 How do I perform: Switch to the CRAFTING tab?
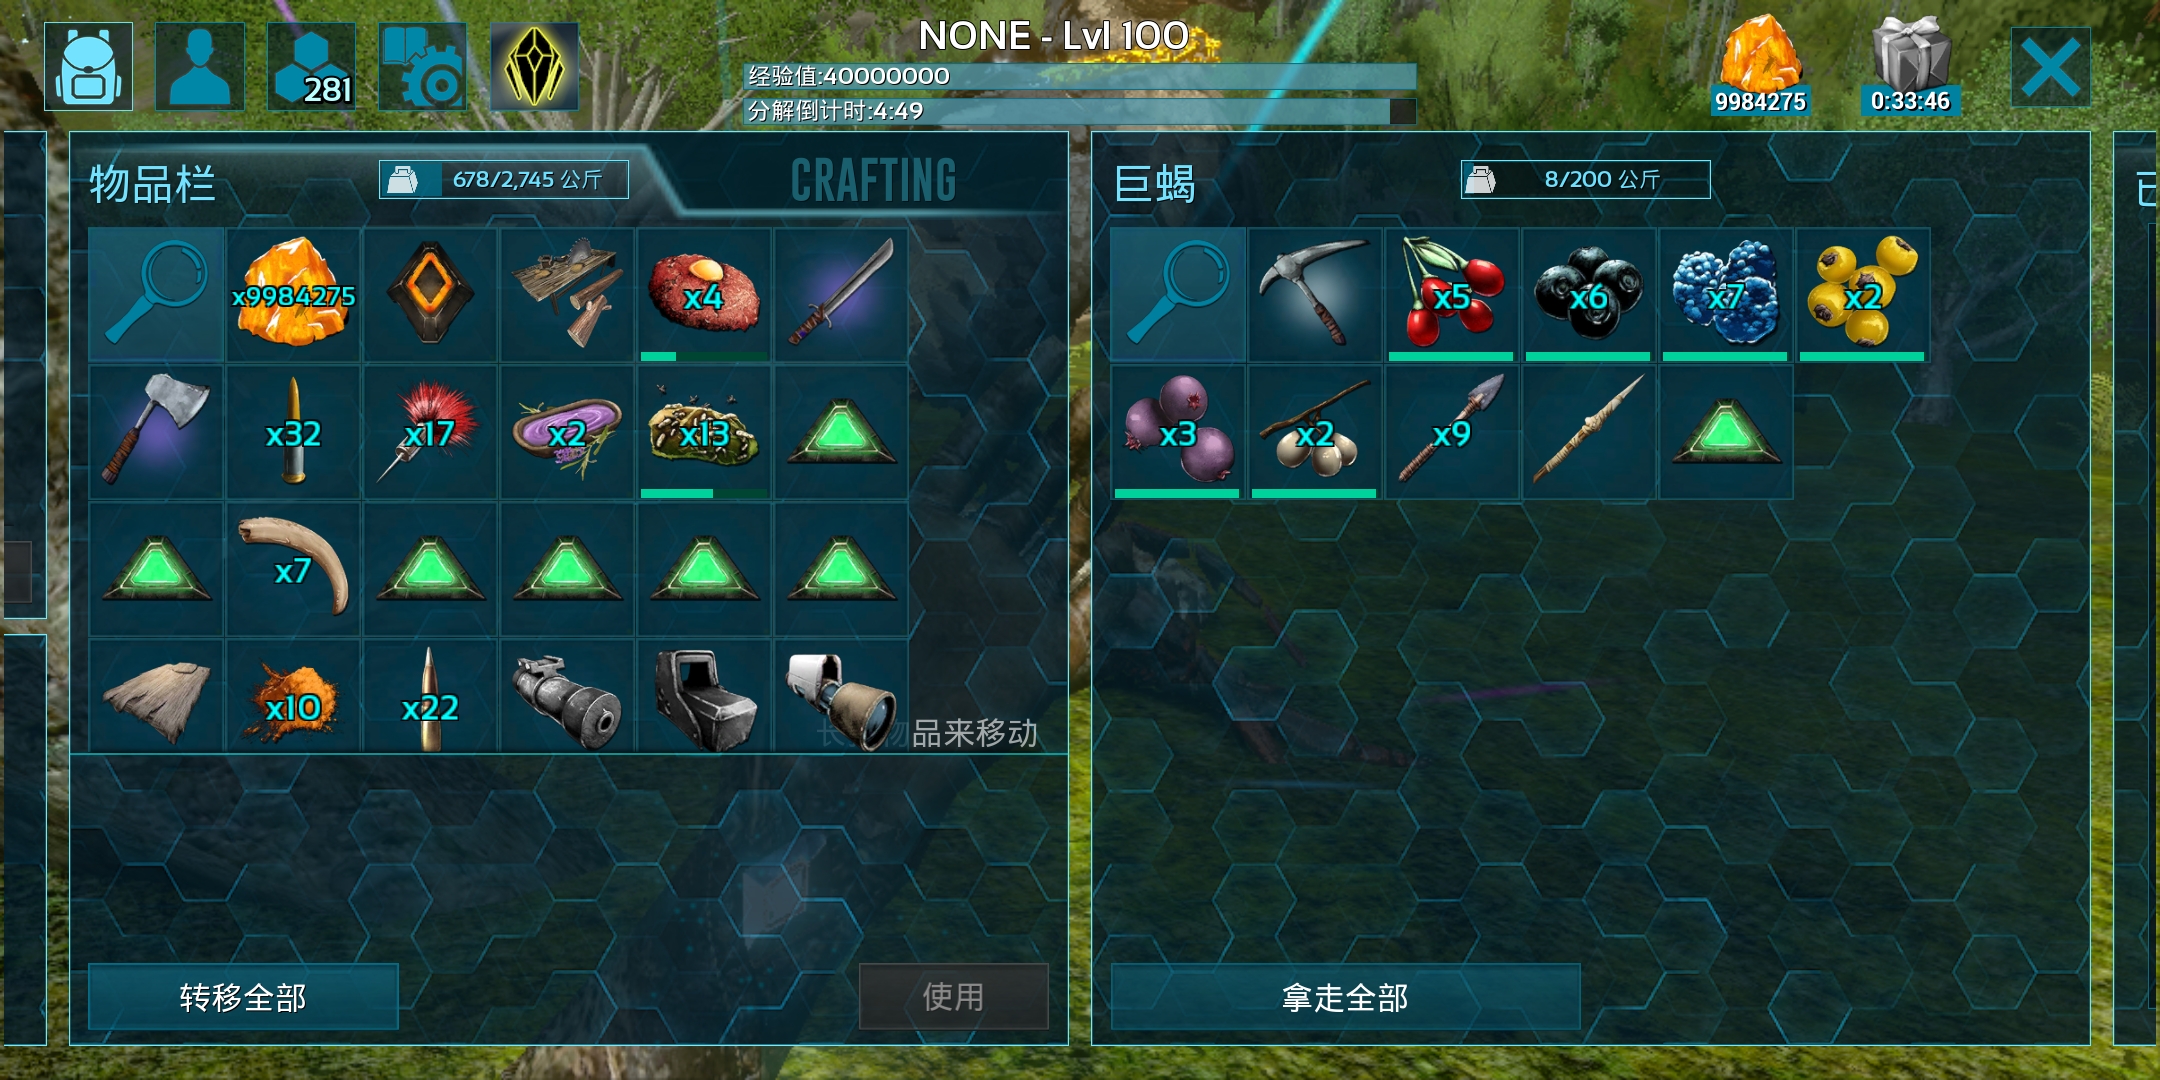coord(873,180)
